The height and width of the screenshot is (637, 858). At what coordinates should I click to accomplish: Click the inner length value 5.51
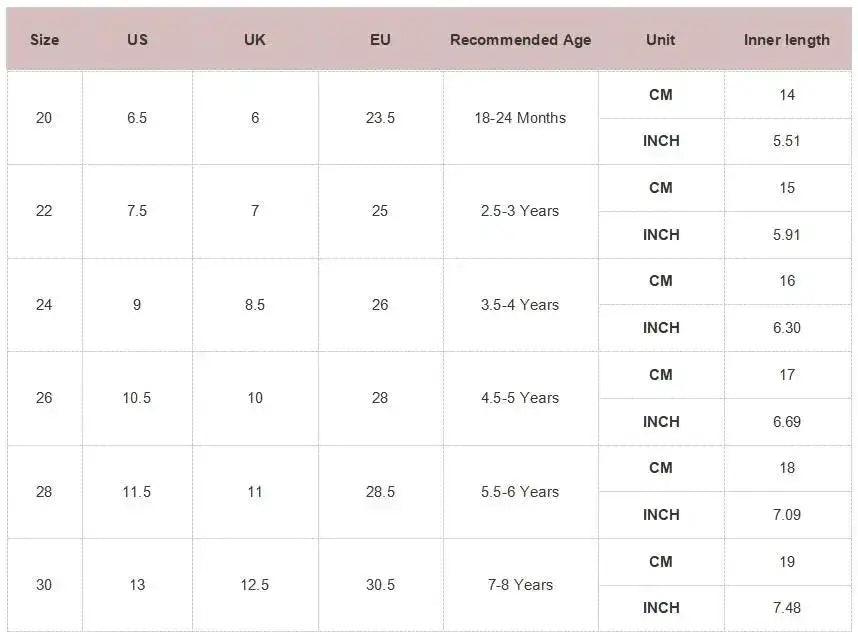(787, 141)
